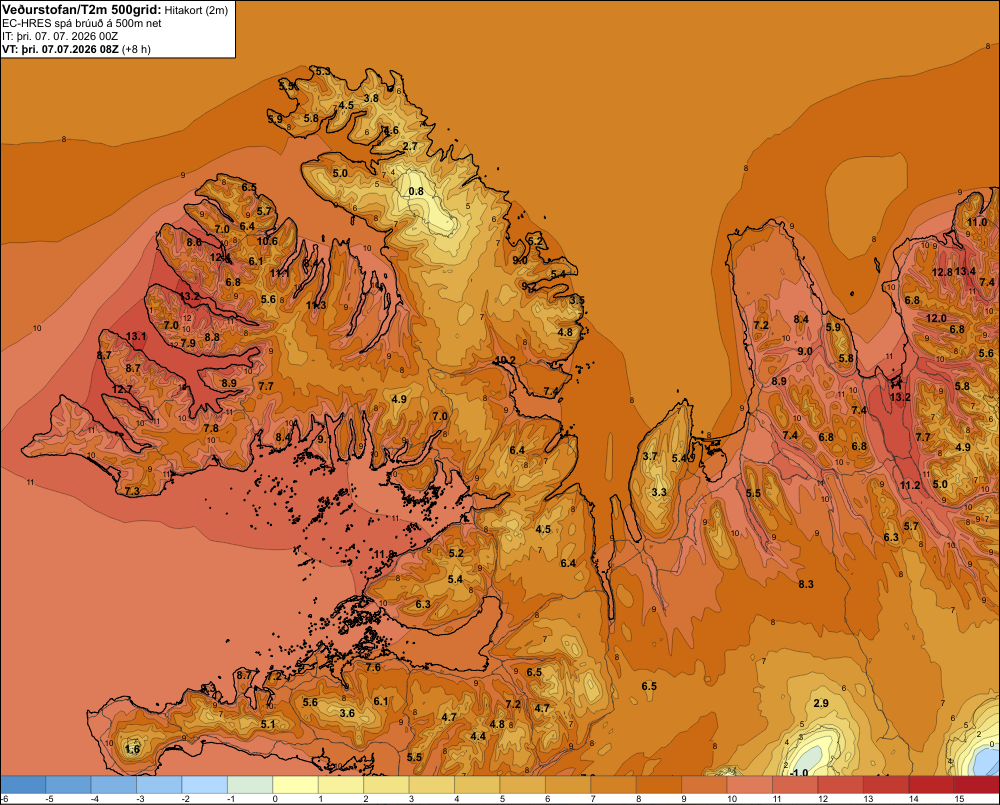Click the legend swatch between -2 and -1
This screenshot has height=805, width=1000.
point(204,785)
